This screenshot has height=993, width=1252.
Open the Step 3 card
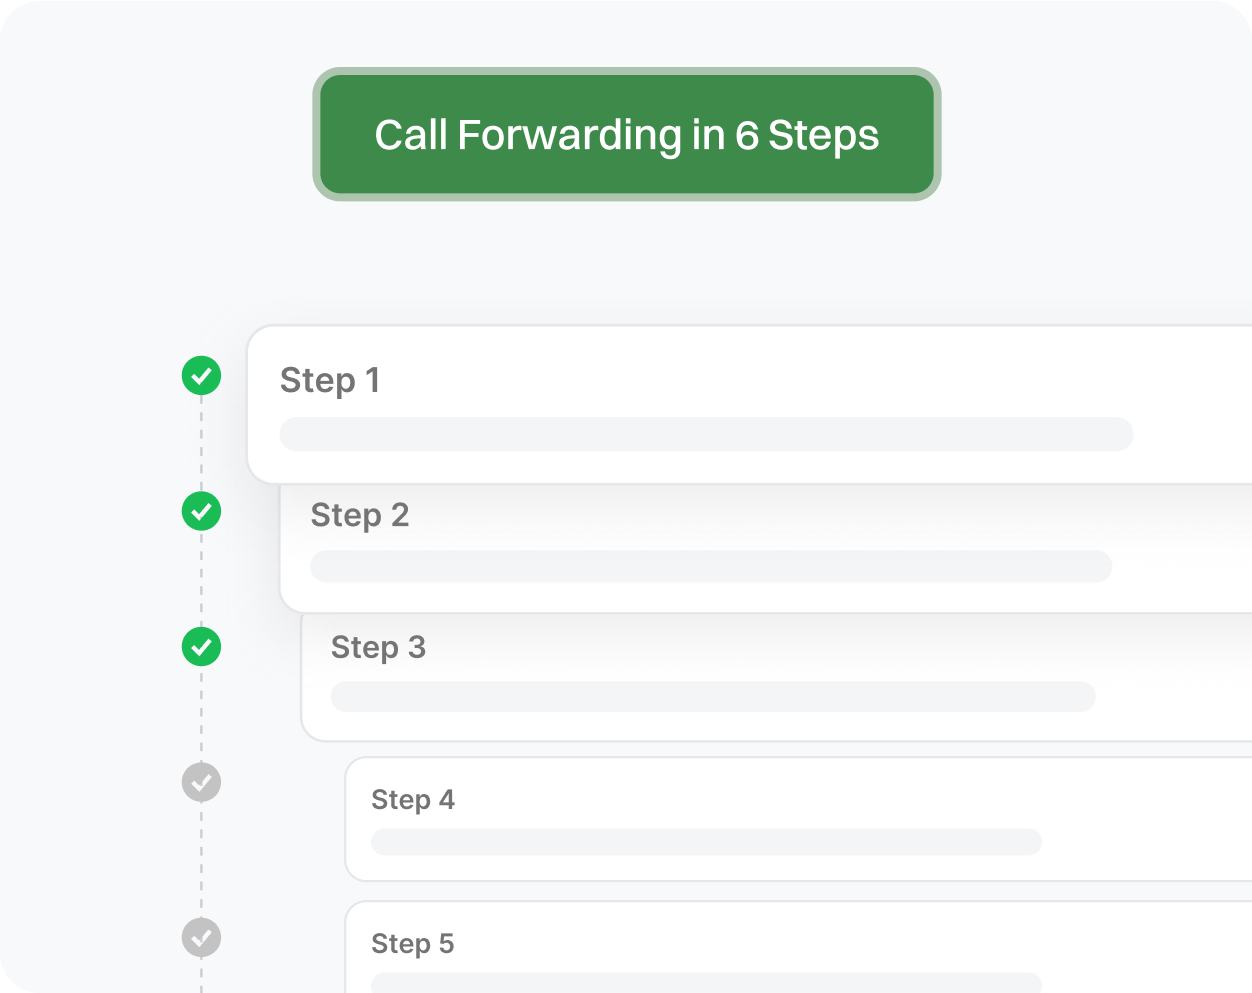coord(776,677)
